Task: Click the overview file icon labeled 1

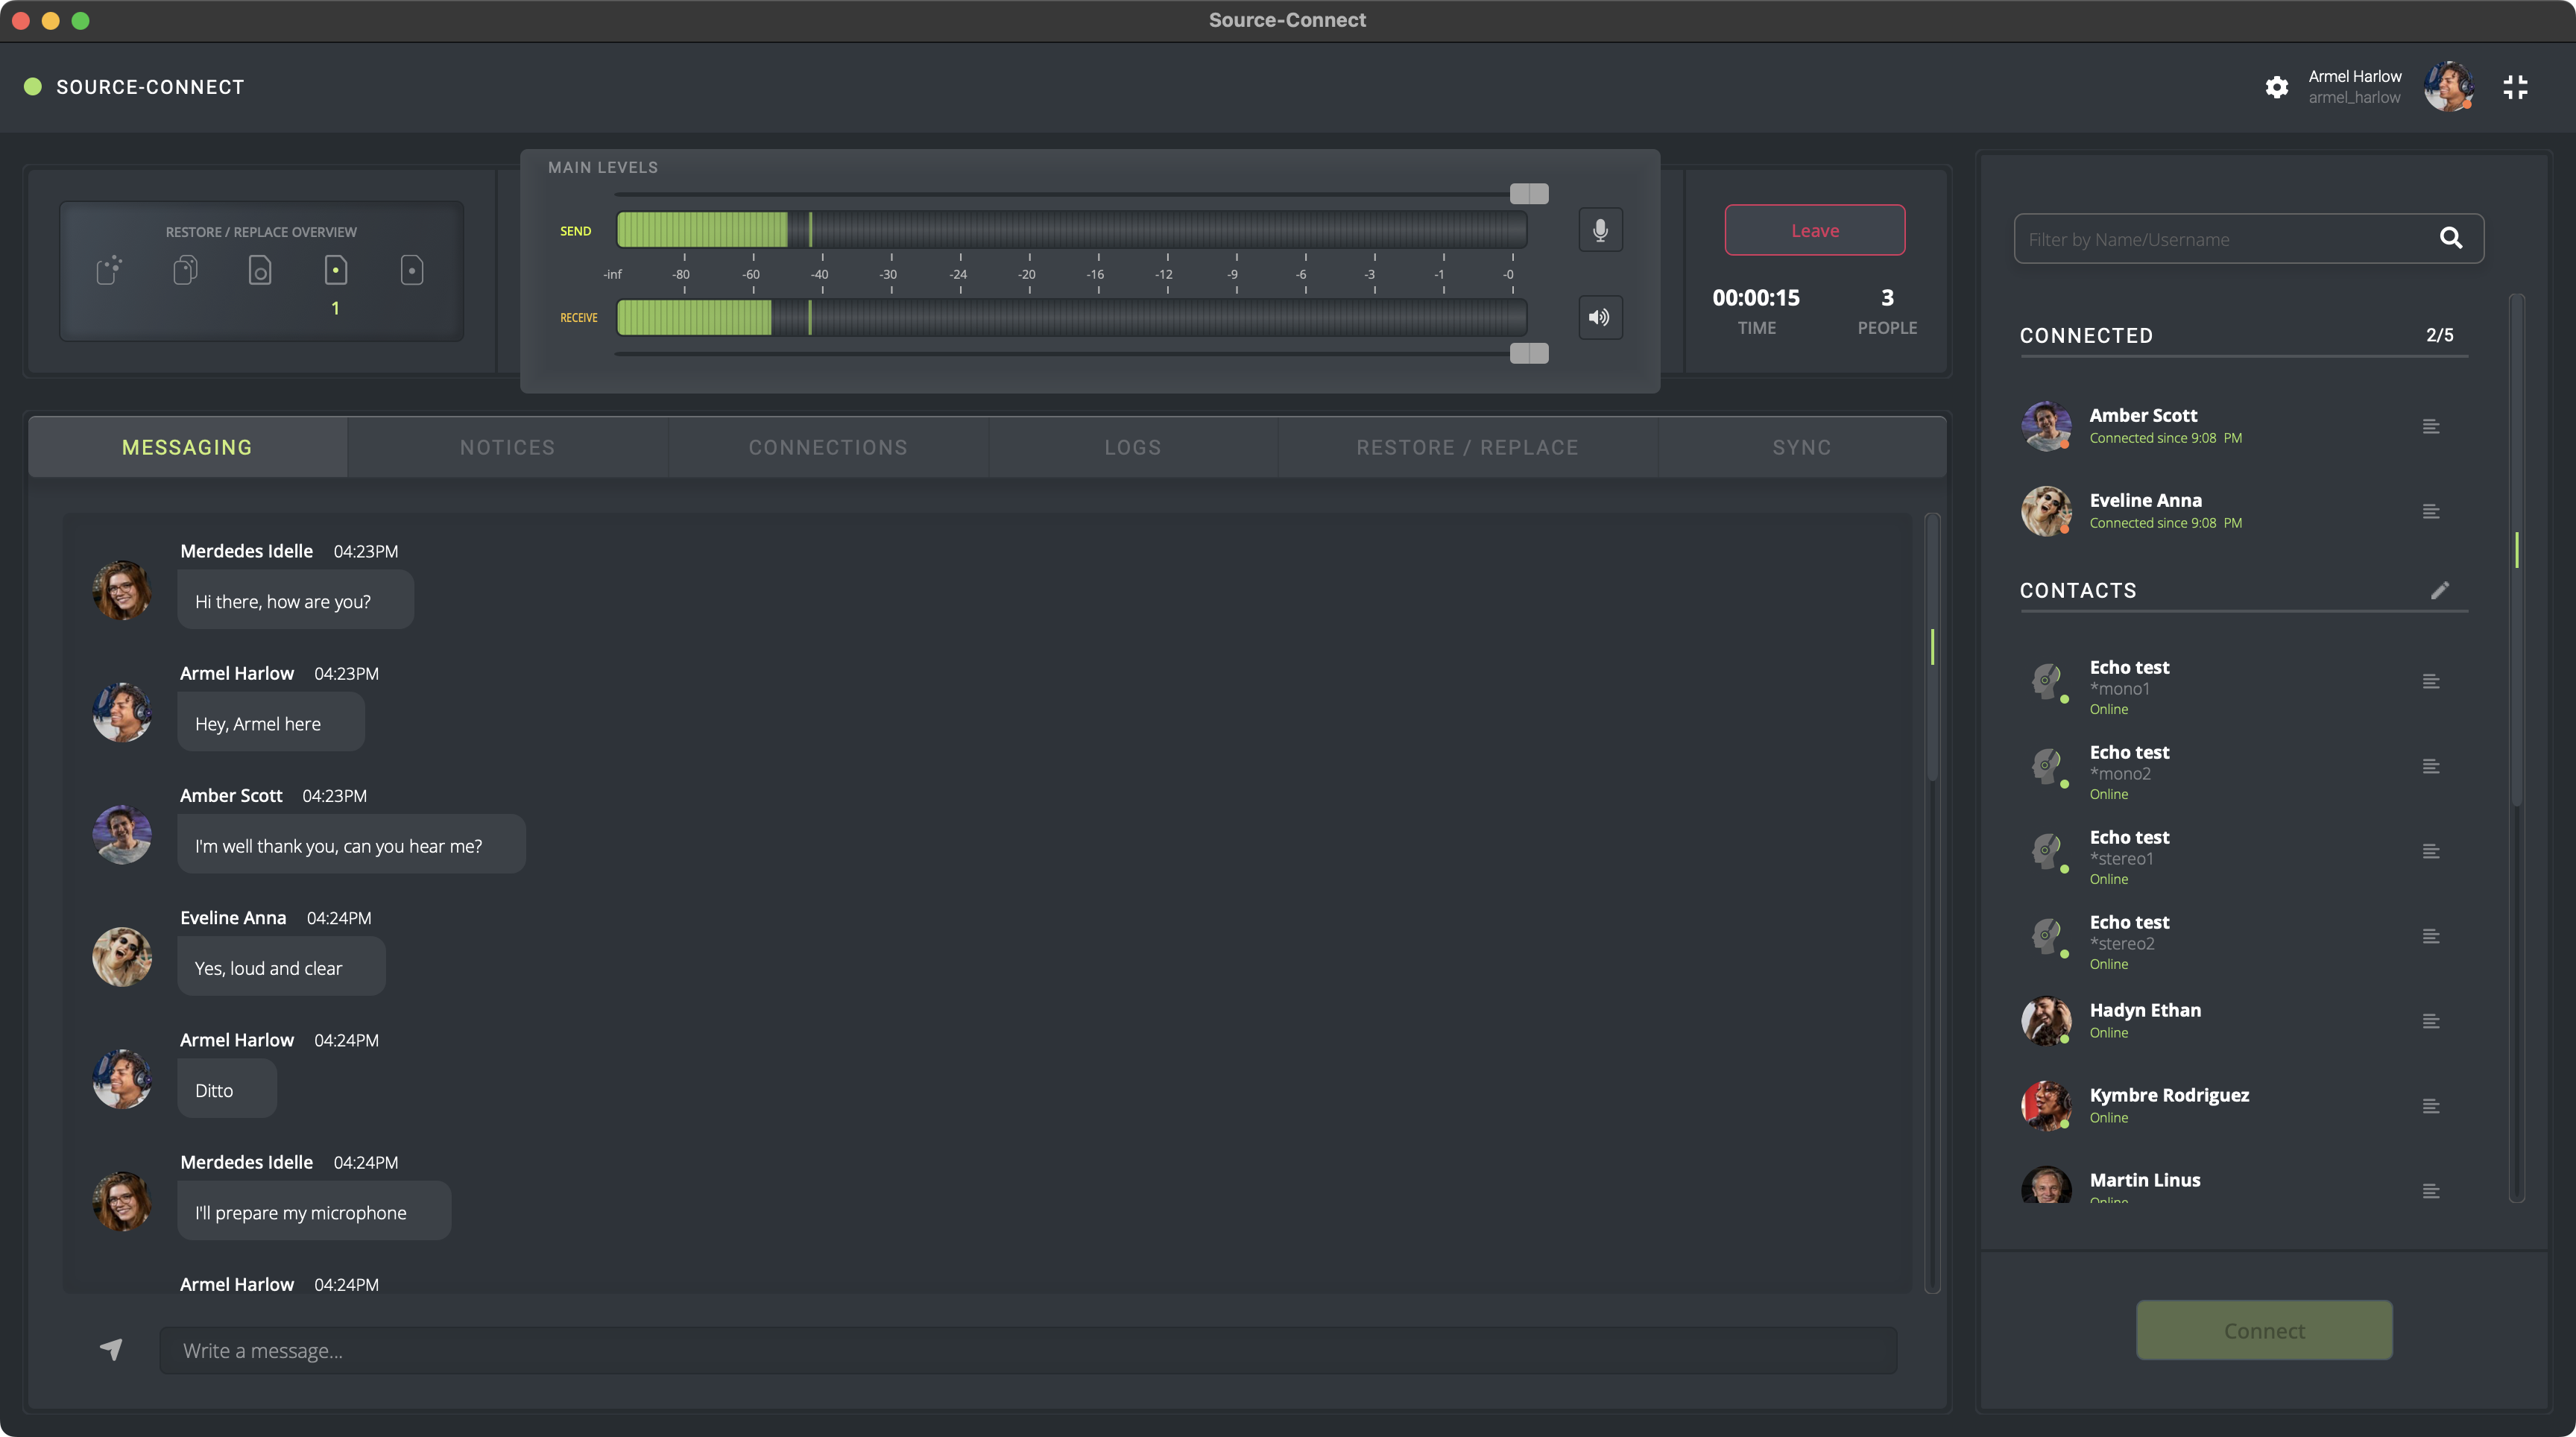Action: click(336, 270)
